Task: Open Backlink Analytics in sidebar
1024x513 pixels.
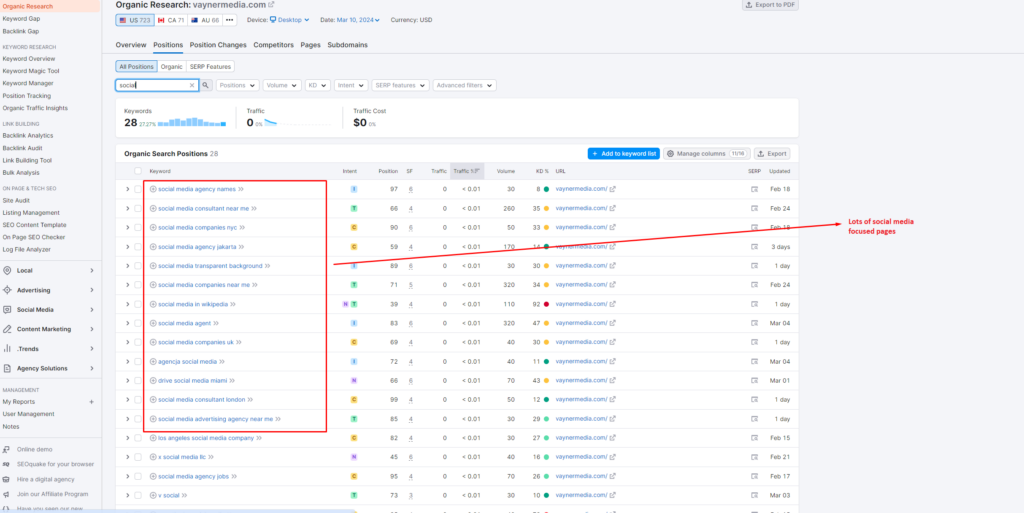Action: click(27, 136)
